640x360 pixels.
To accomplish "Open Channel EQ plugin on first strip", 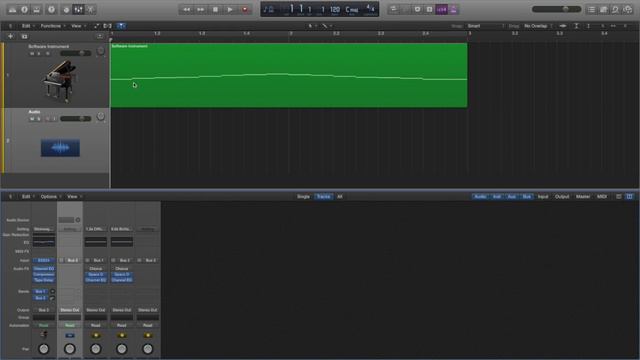I will 44,269.
